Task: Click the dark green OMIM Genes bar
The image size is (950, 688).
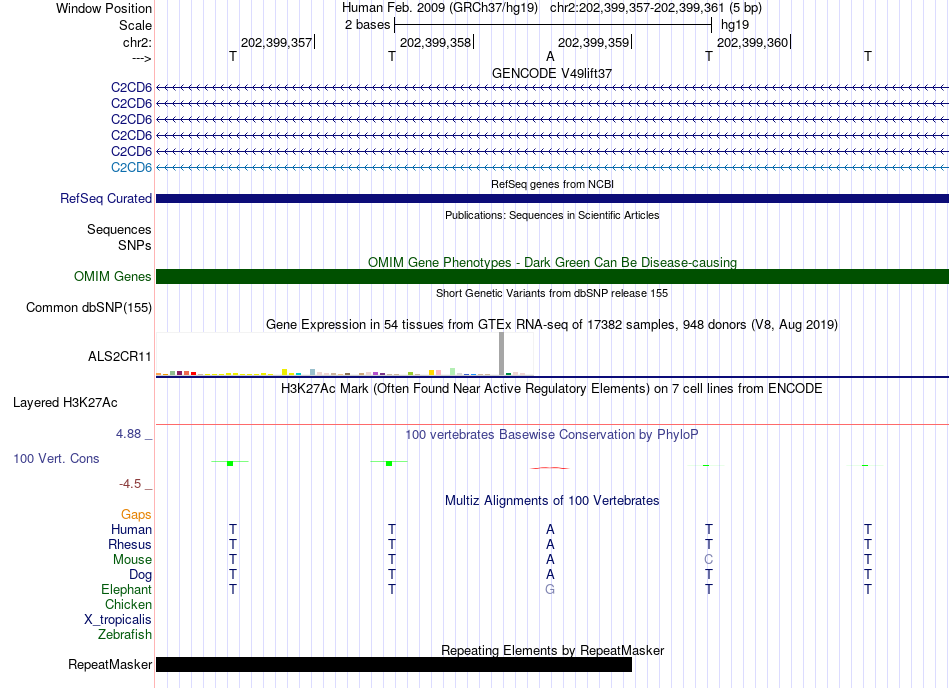Action: pos(552,277)
